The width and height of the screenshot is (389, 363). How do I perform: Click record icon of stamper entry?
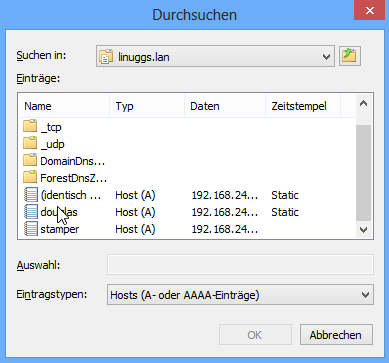click(x=31, y=229)
